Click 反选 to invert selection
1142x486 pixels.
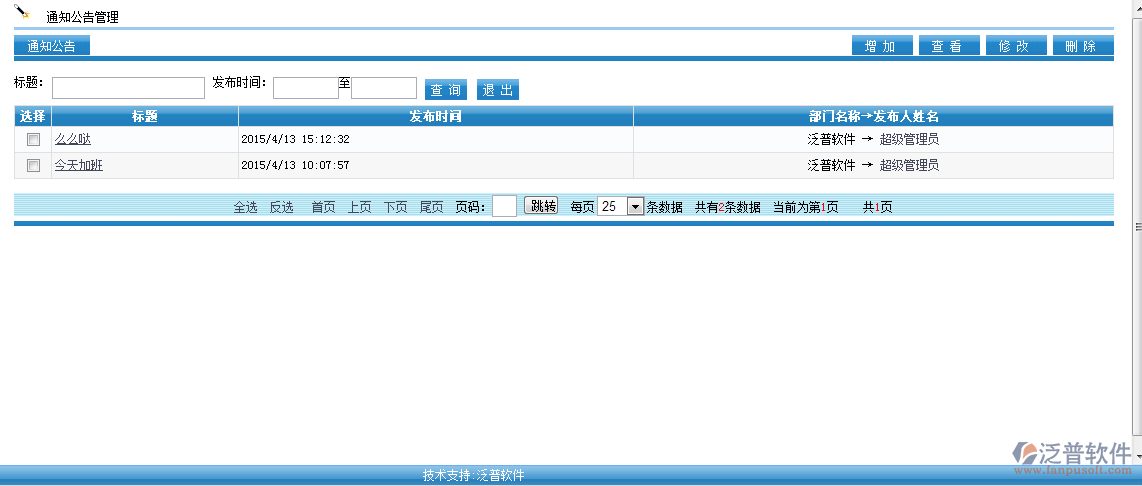[x=281, y=207]
